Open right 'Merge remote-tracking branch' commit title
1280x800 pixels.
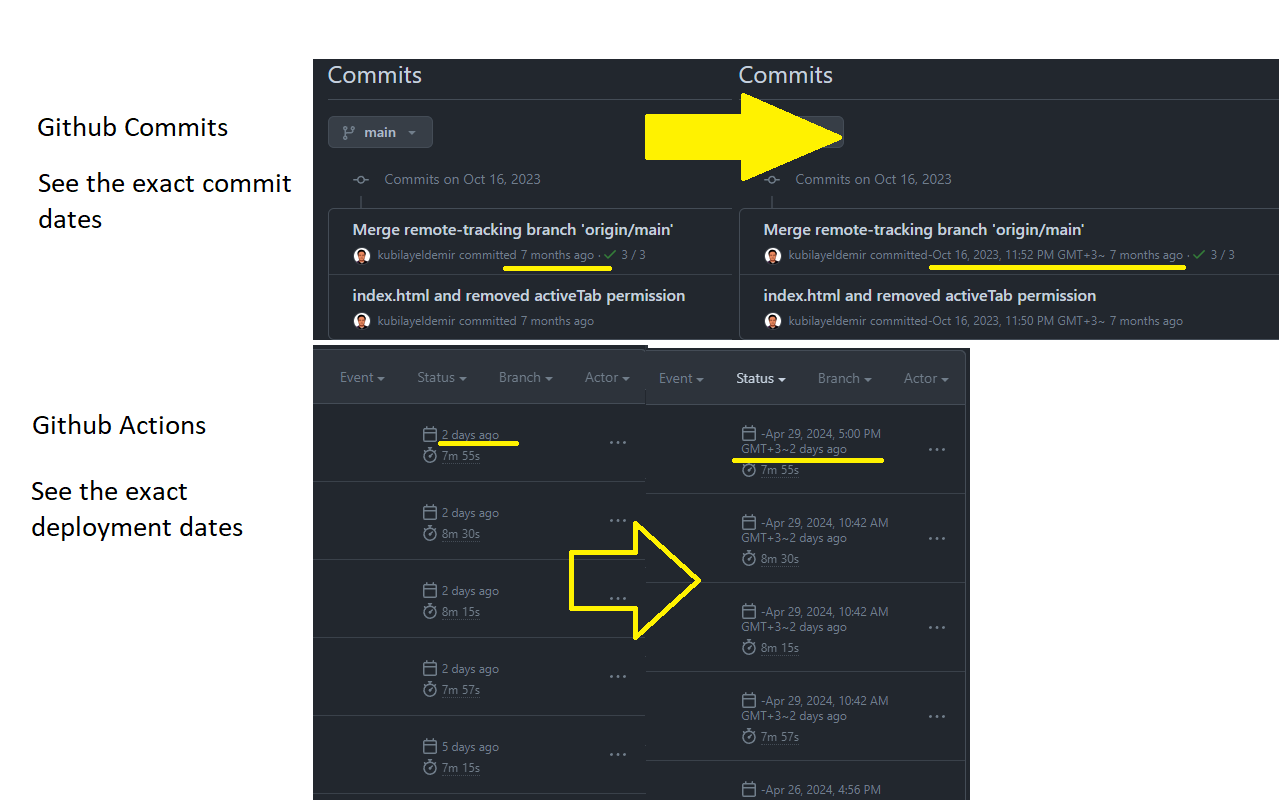pyautogui.click(x=924, y=230)
